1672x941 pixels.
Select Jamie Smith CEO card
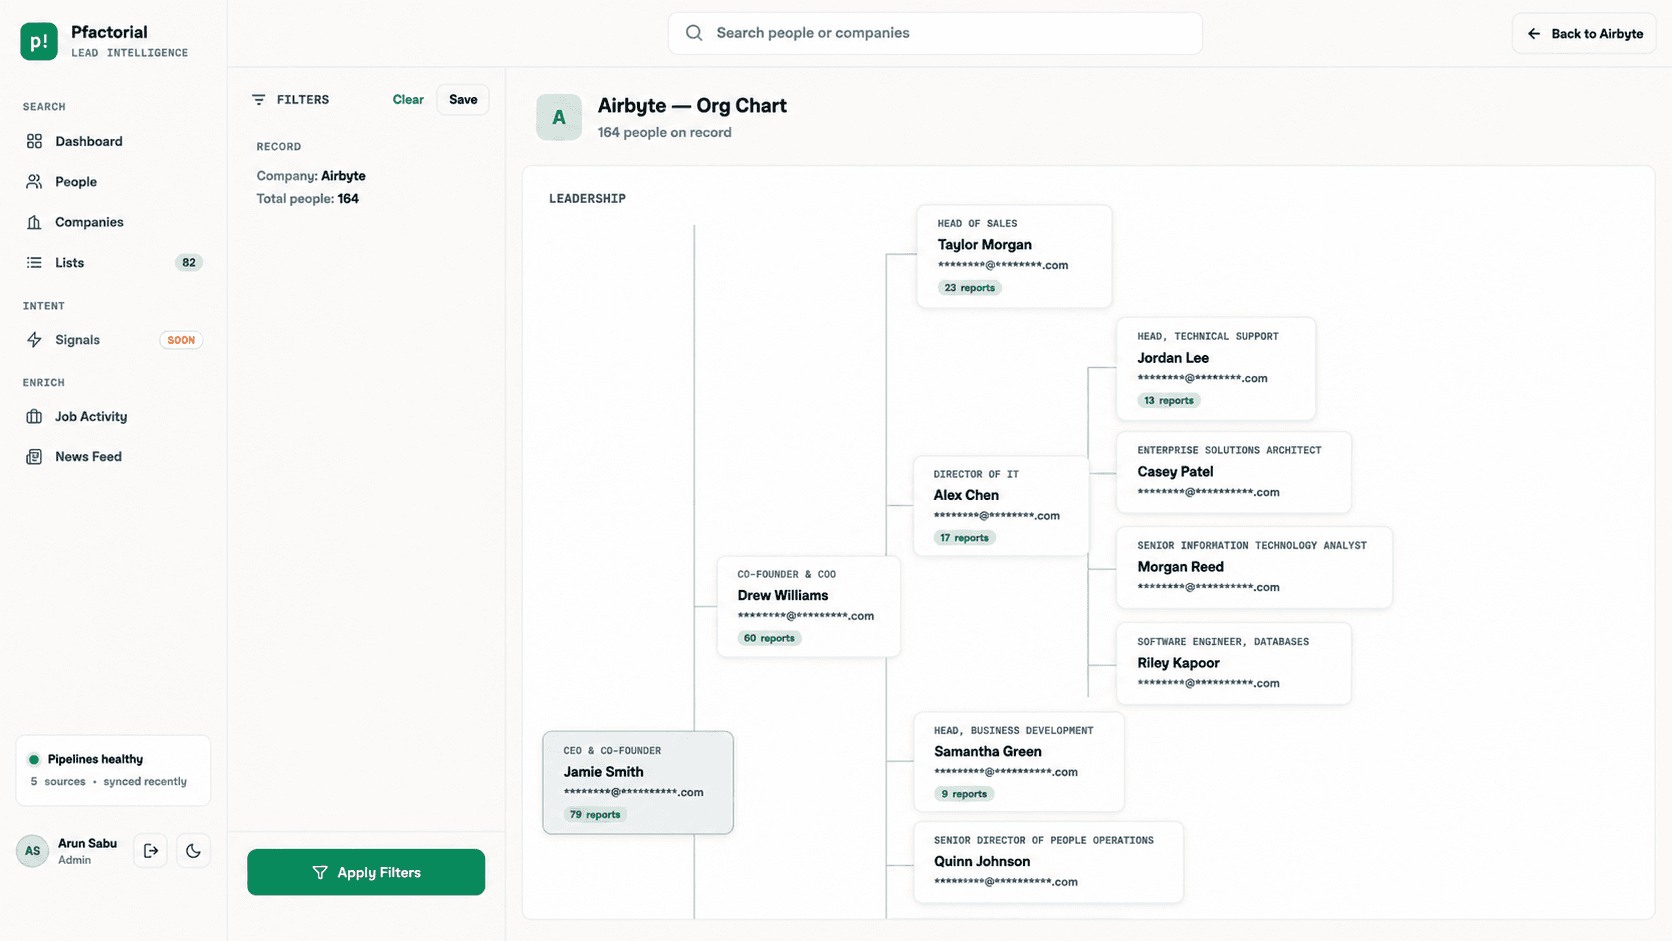pyautogui.click(x=638, y=782)
